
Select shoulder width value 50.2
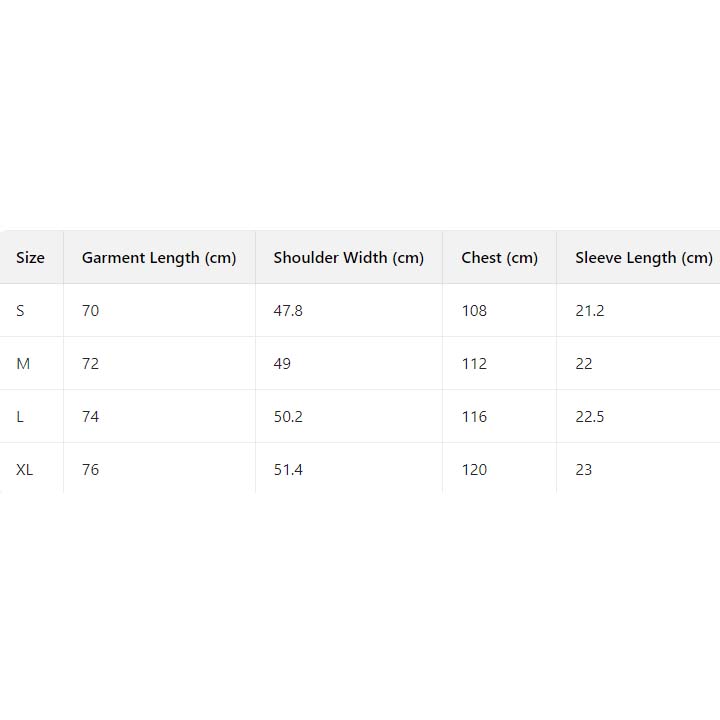tap(288, 417)
